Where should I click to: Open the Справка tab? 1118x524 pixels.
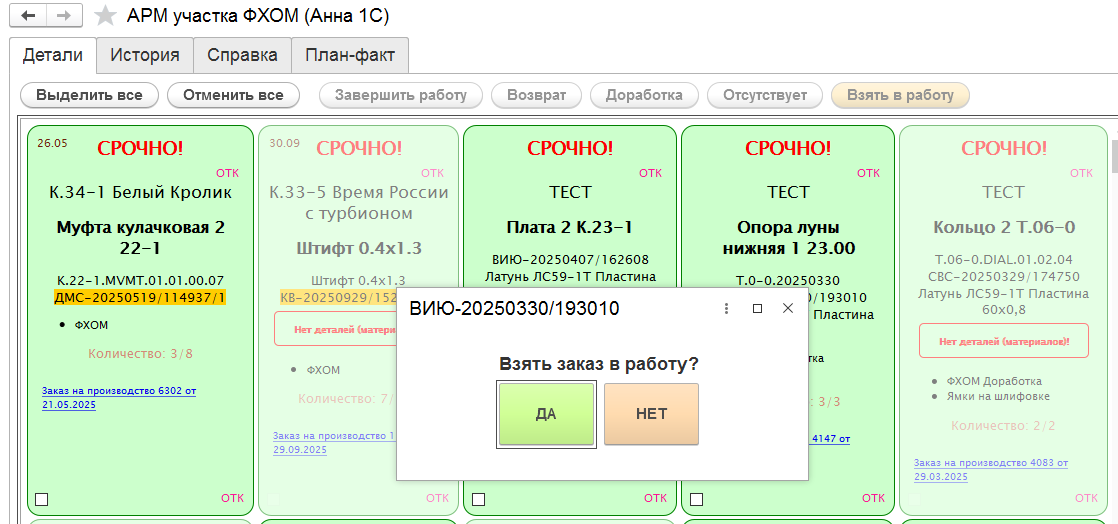point(242,55)
